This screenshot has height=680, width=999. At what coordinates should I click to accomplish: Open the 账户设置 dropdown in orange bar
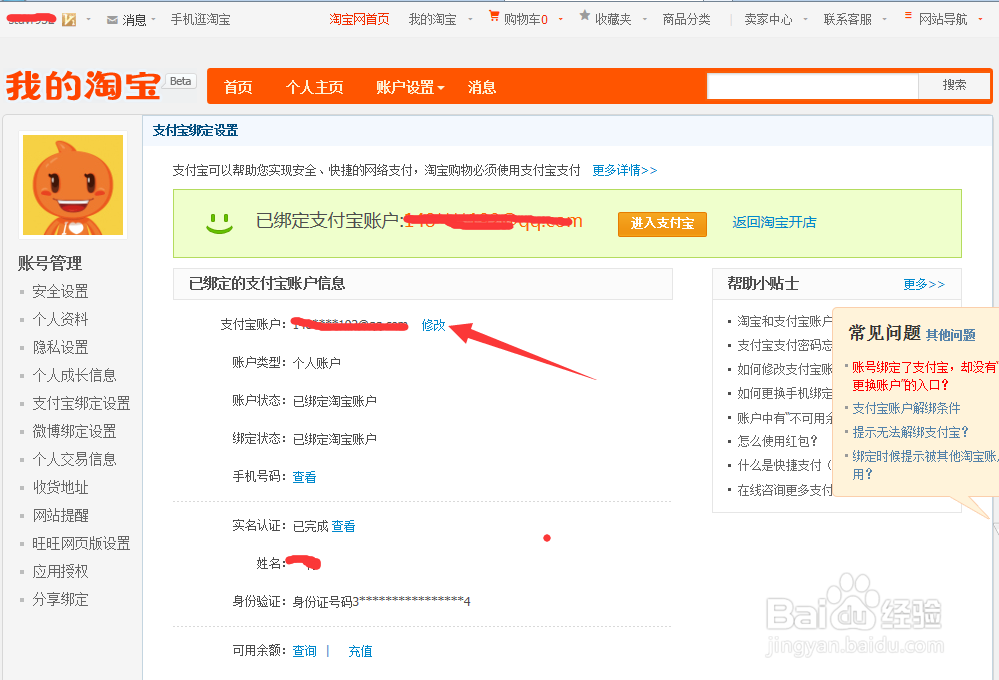(x=410, y=87)
